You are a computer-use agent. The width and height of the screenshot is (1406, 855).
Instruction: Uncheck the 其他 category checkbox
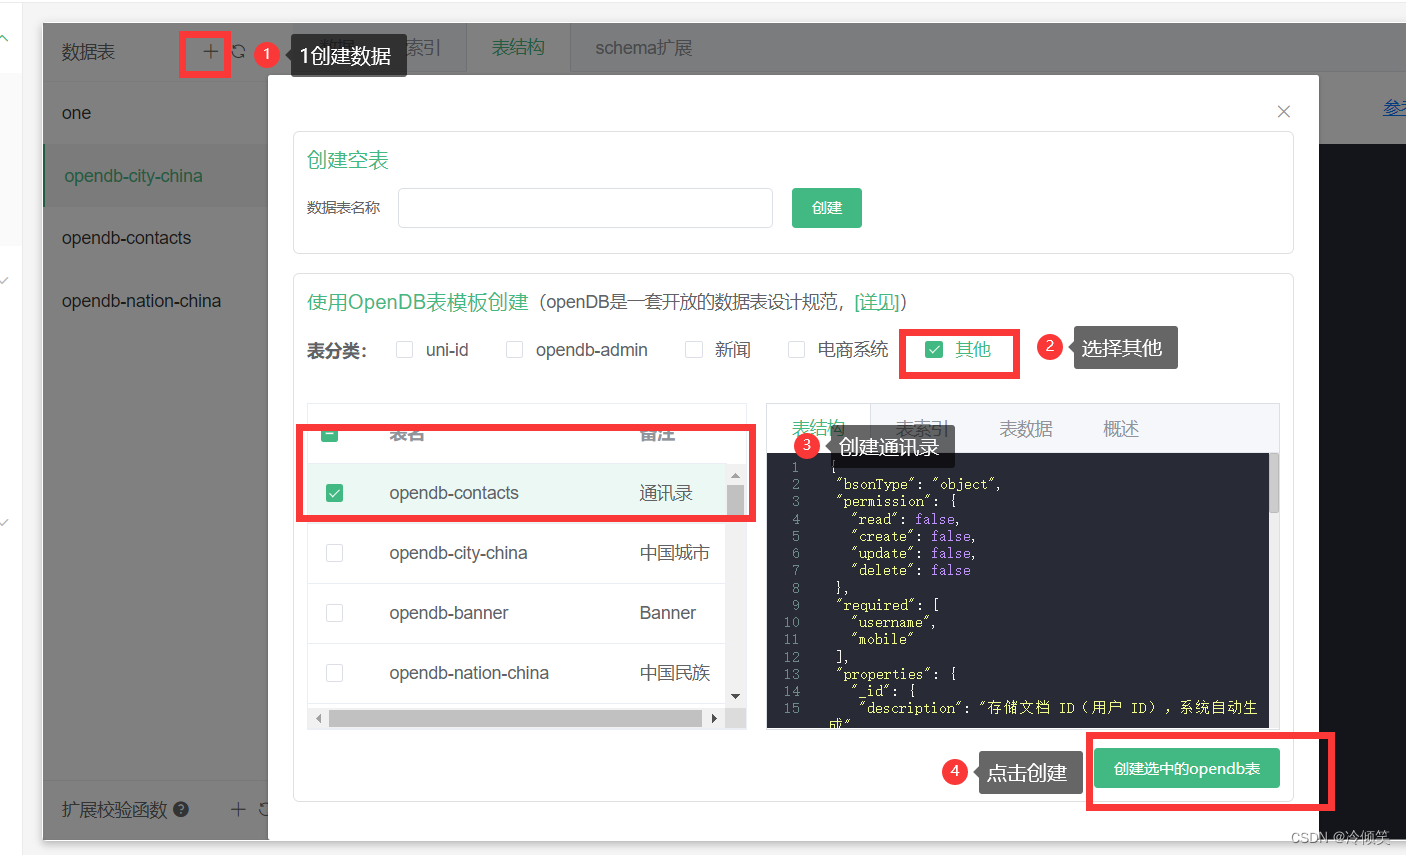(x=934, y=350)
